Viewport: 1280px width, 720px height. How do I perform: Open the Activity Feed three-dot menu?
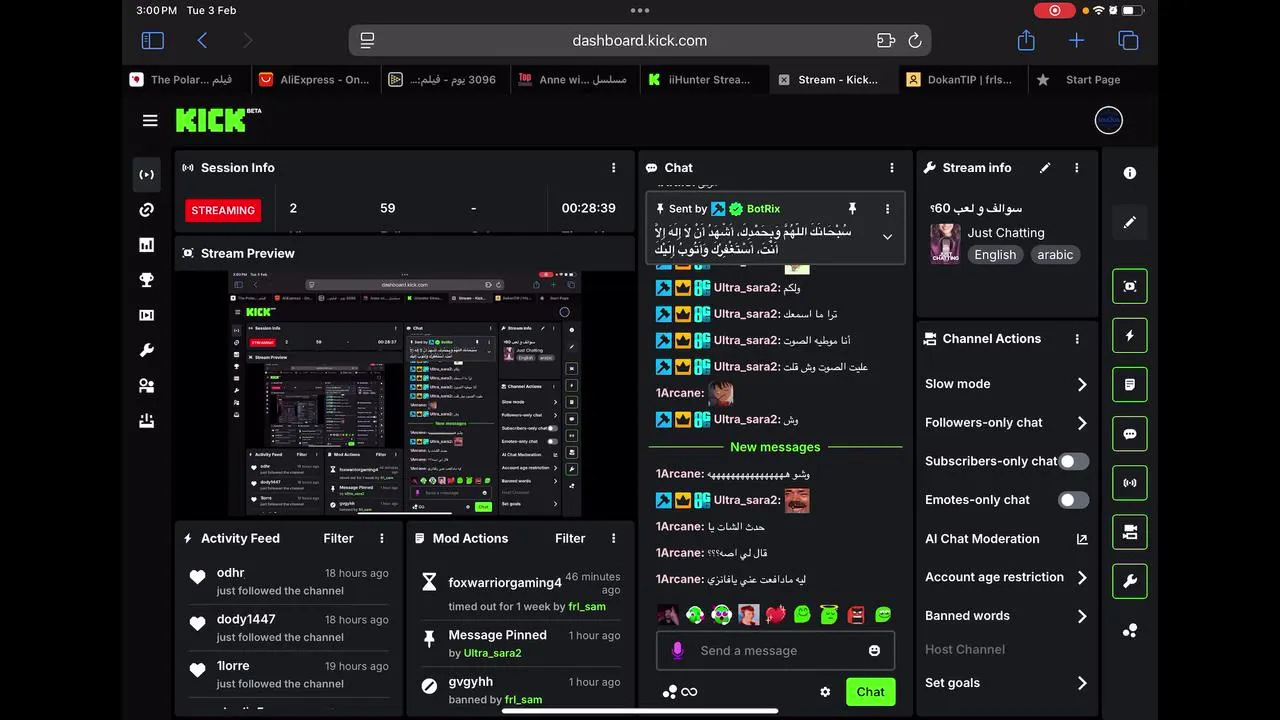pyautogui.click(x=382, y=538)
